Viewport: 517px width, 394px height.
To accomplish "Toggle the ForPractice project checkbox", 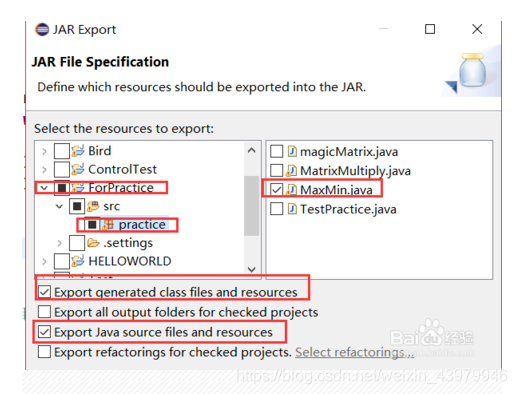I will (62, 188).
